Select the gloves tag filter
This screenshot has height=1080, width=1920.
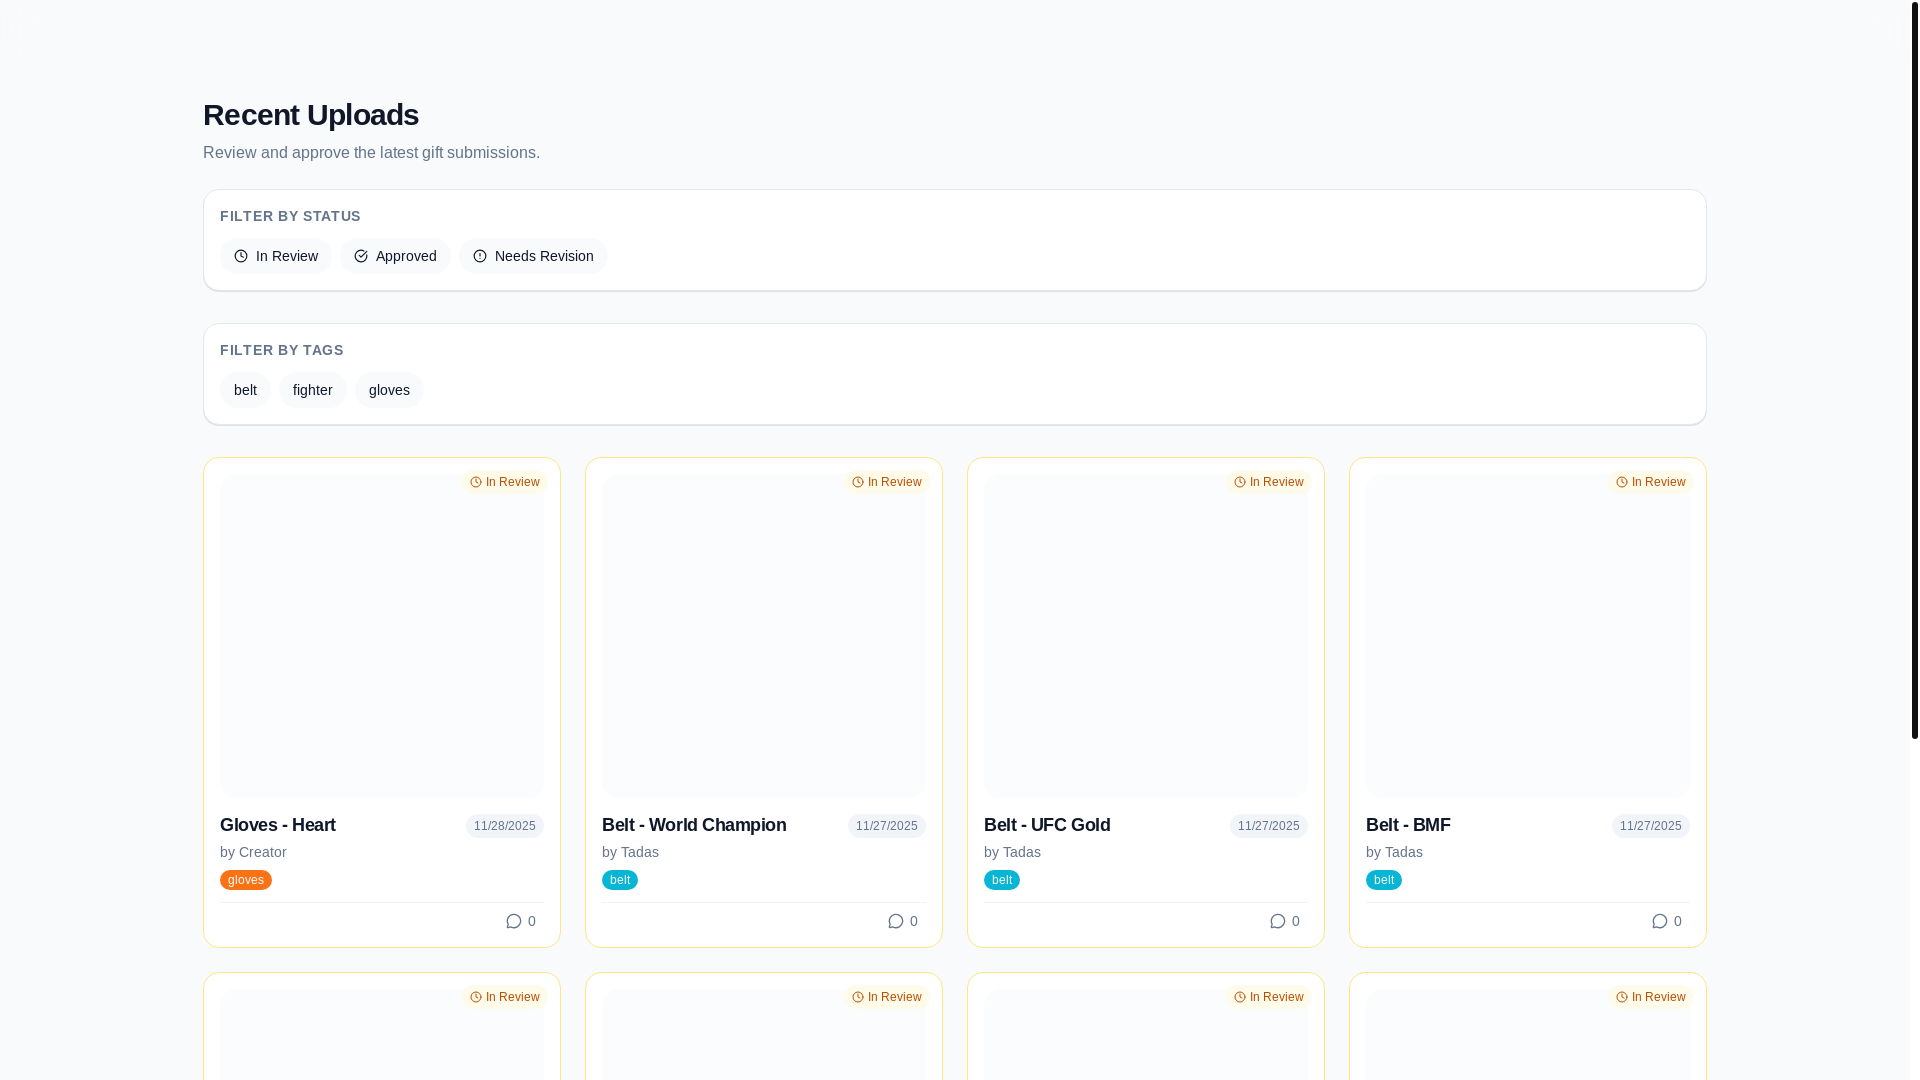point(389,390)
